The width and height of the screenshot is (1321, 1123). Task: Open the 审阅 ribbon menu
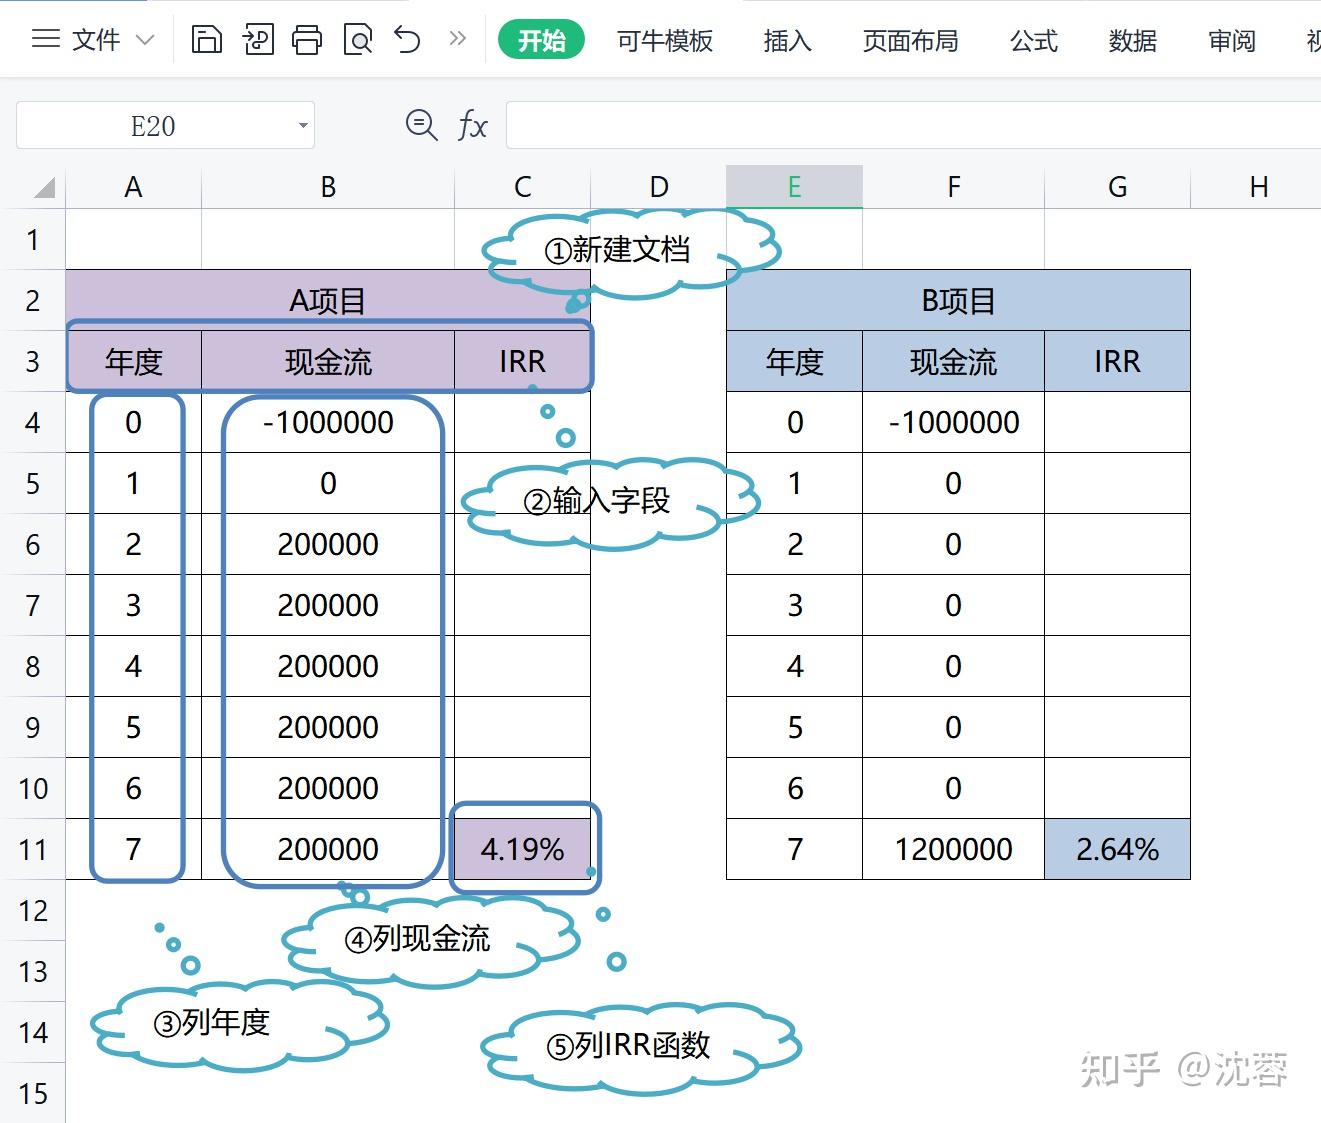(x=1231, y=41)
